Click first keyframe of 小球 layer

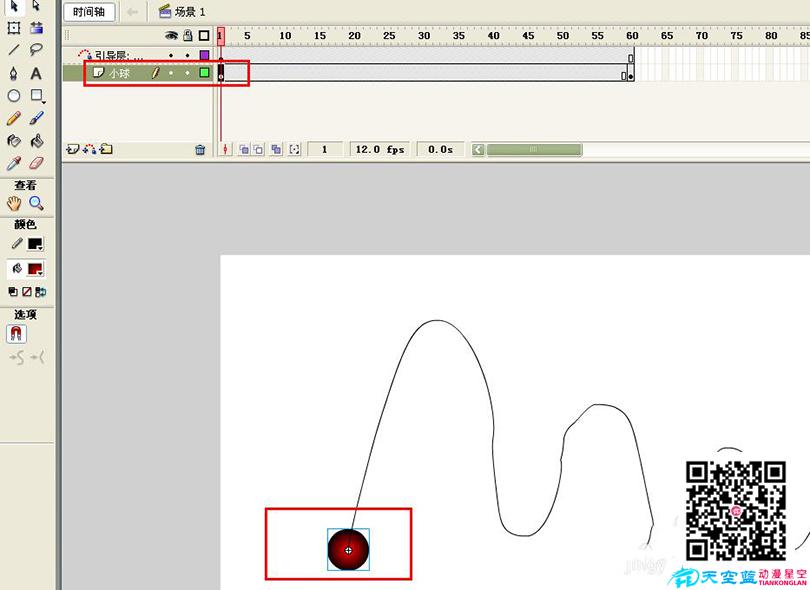[221, 73]
